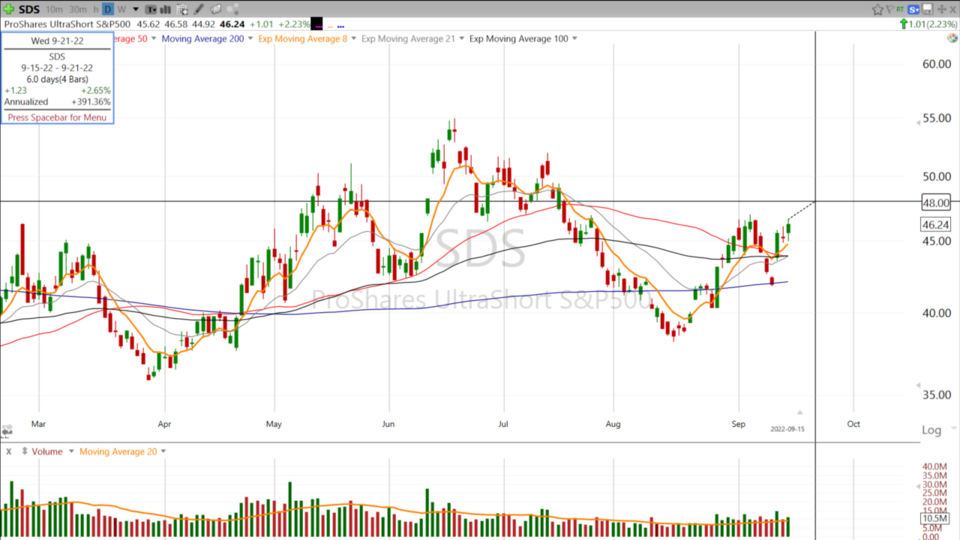The image size is (960, 540).
Task: Click the 46.24 current price label
Action: [x=936, y=225]
